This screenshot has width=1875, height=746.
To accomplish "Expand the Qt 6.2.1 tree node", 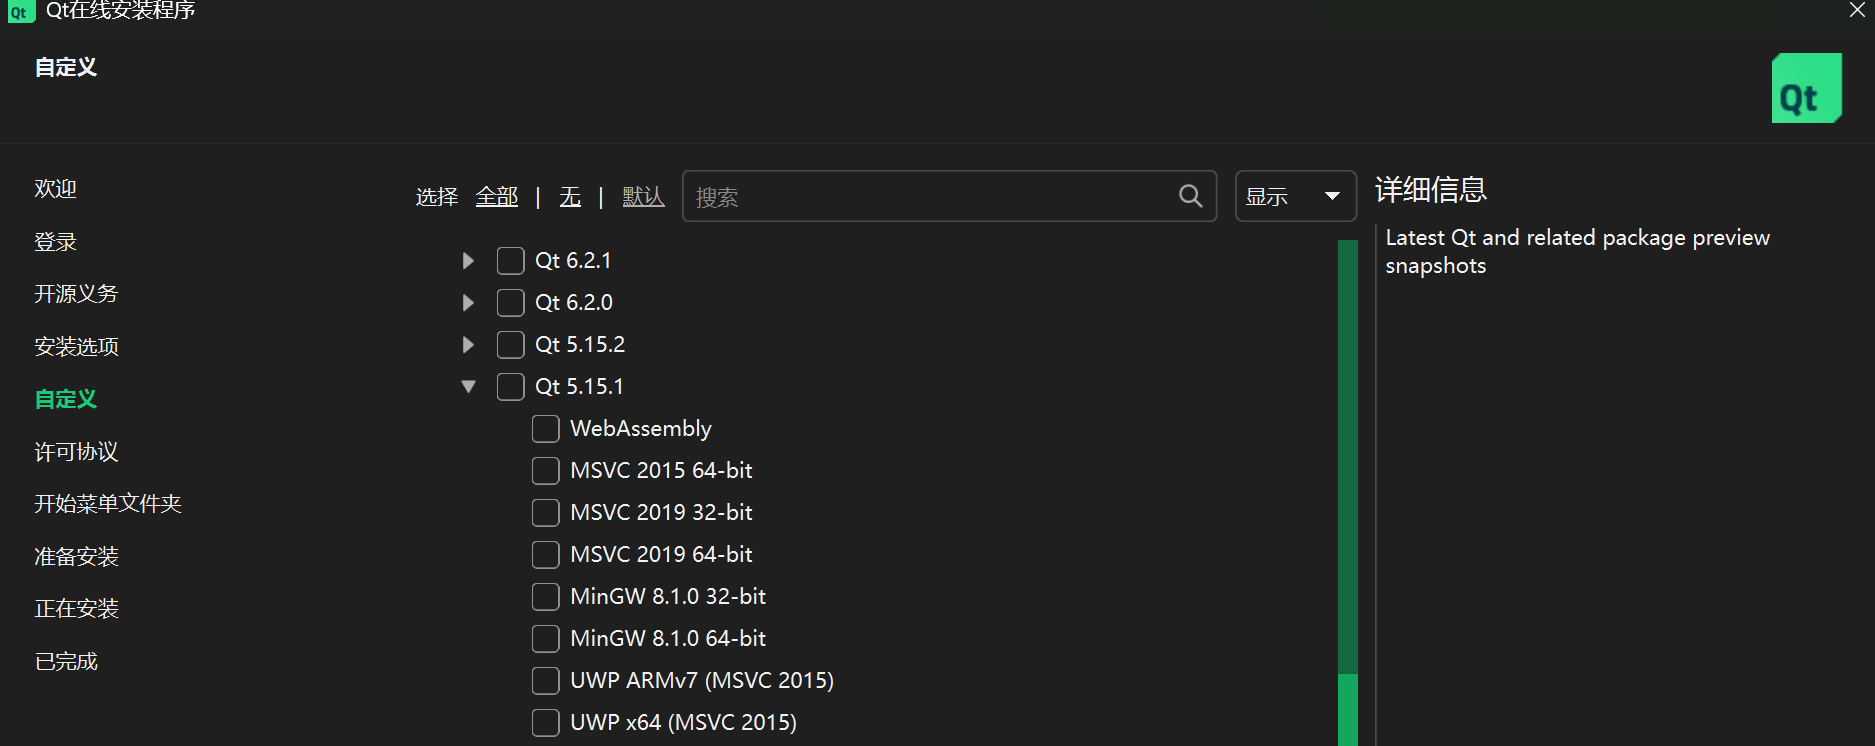I will [x=468, y=261].
